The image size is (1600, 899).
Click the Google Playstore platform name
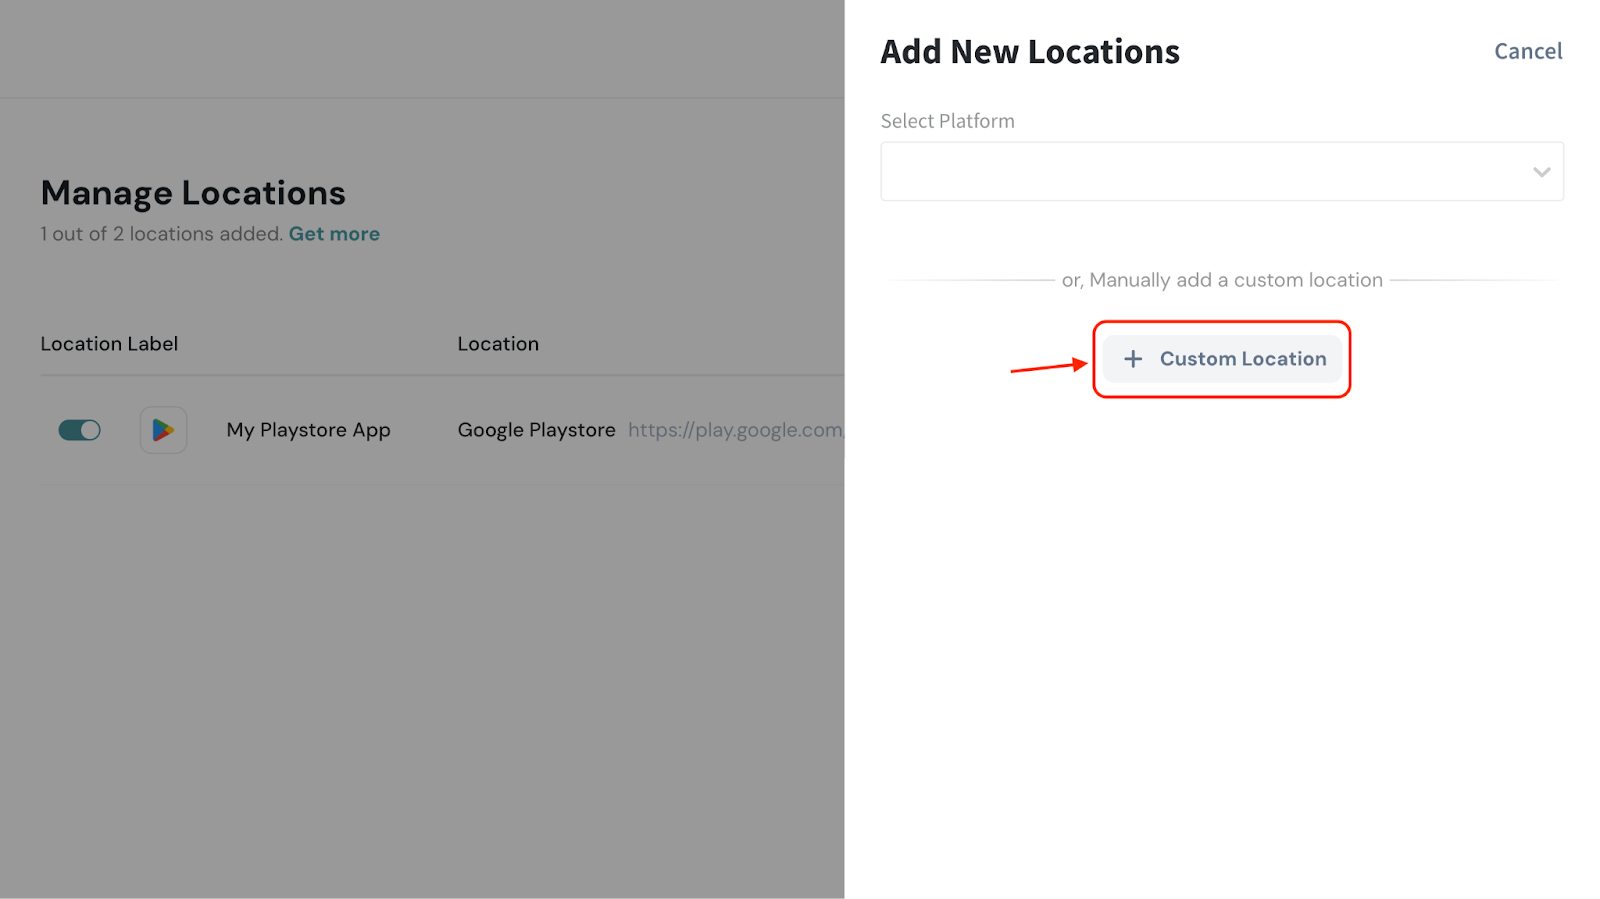pyautogui.click(x=536, y=430)
